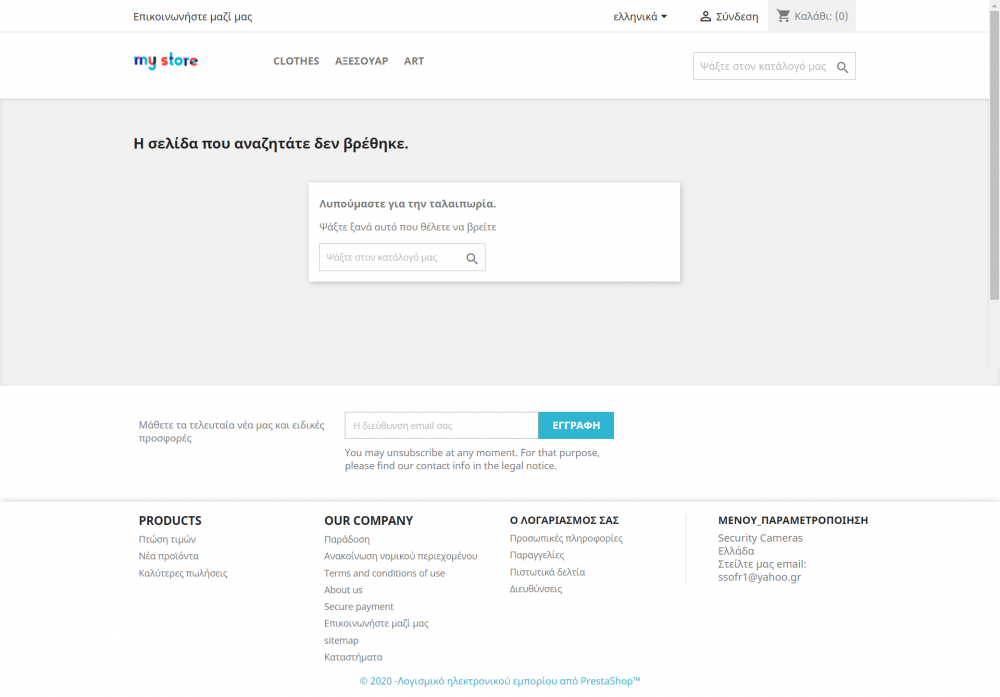Click the Επικοινωνήστε μαζί μας top link
The height and width of the screenshot is (697, 1000).
tap(193, 17)
